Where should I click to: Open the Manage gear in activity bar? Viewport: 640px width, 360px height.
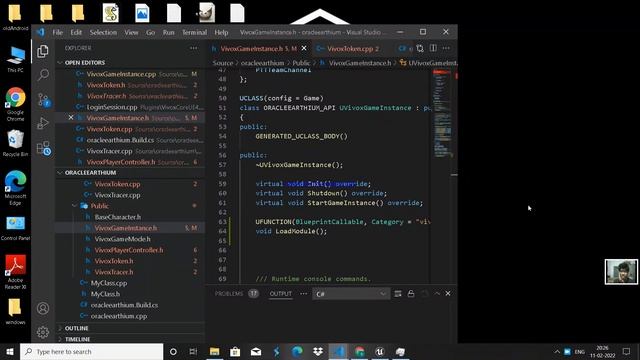[43, 332]
